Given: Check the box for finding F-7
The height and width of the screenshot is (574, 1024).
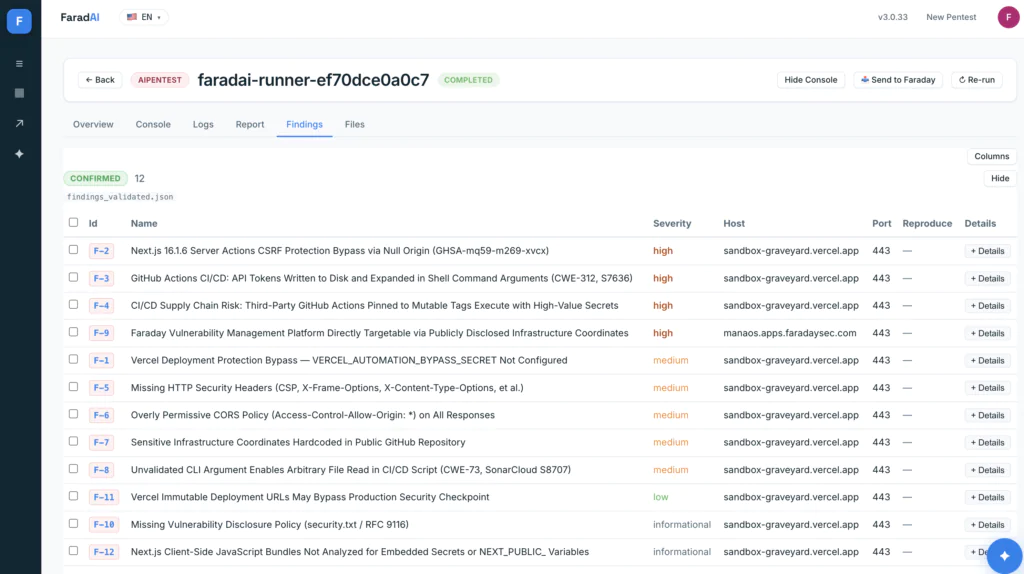Looking at the screenshot, I should [73, 442].
